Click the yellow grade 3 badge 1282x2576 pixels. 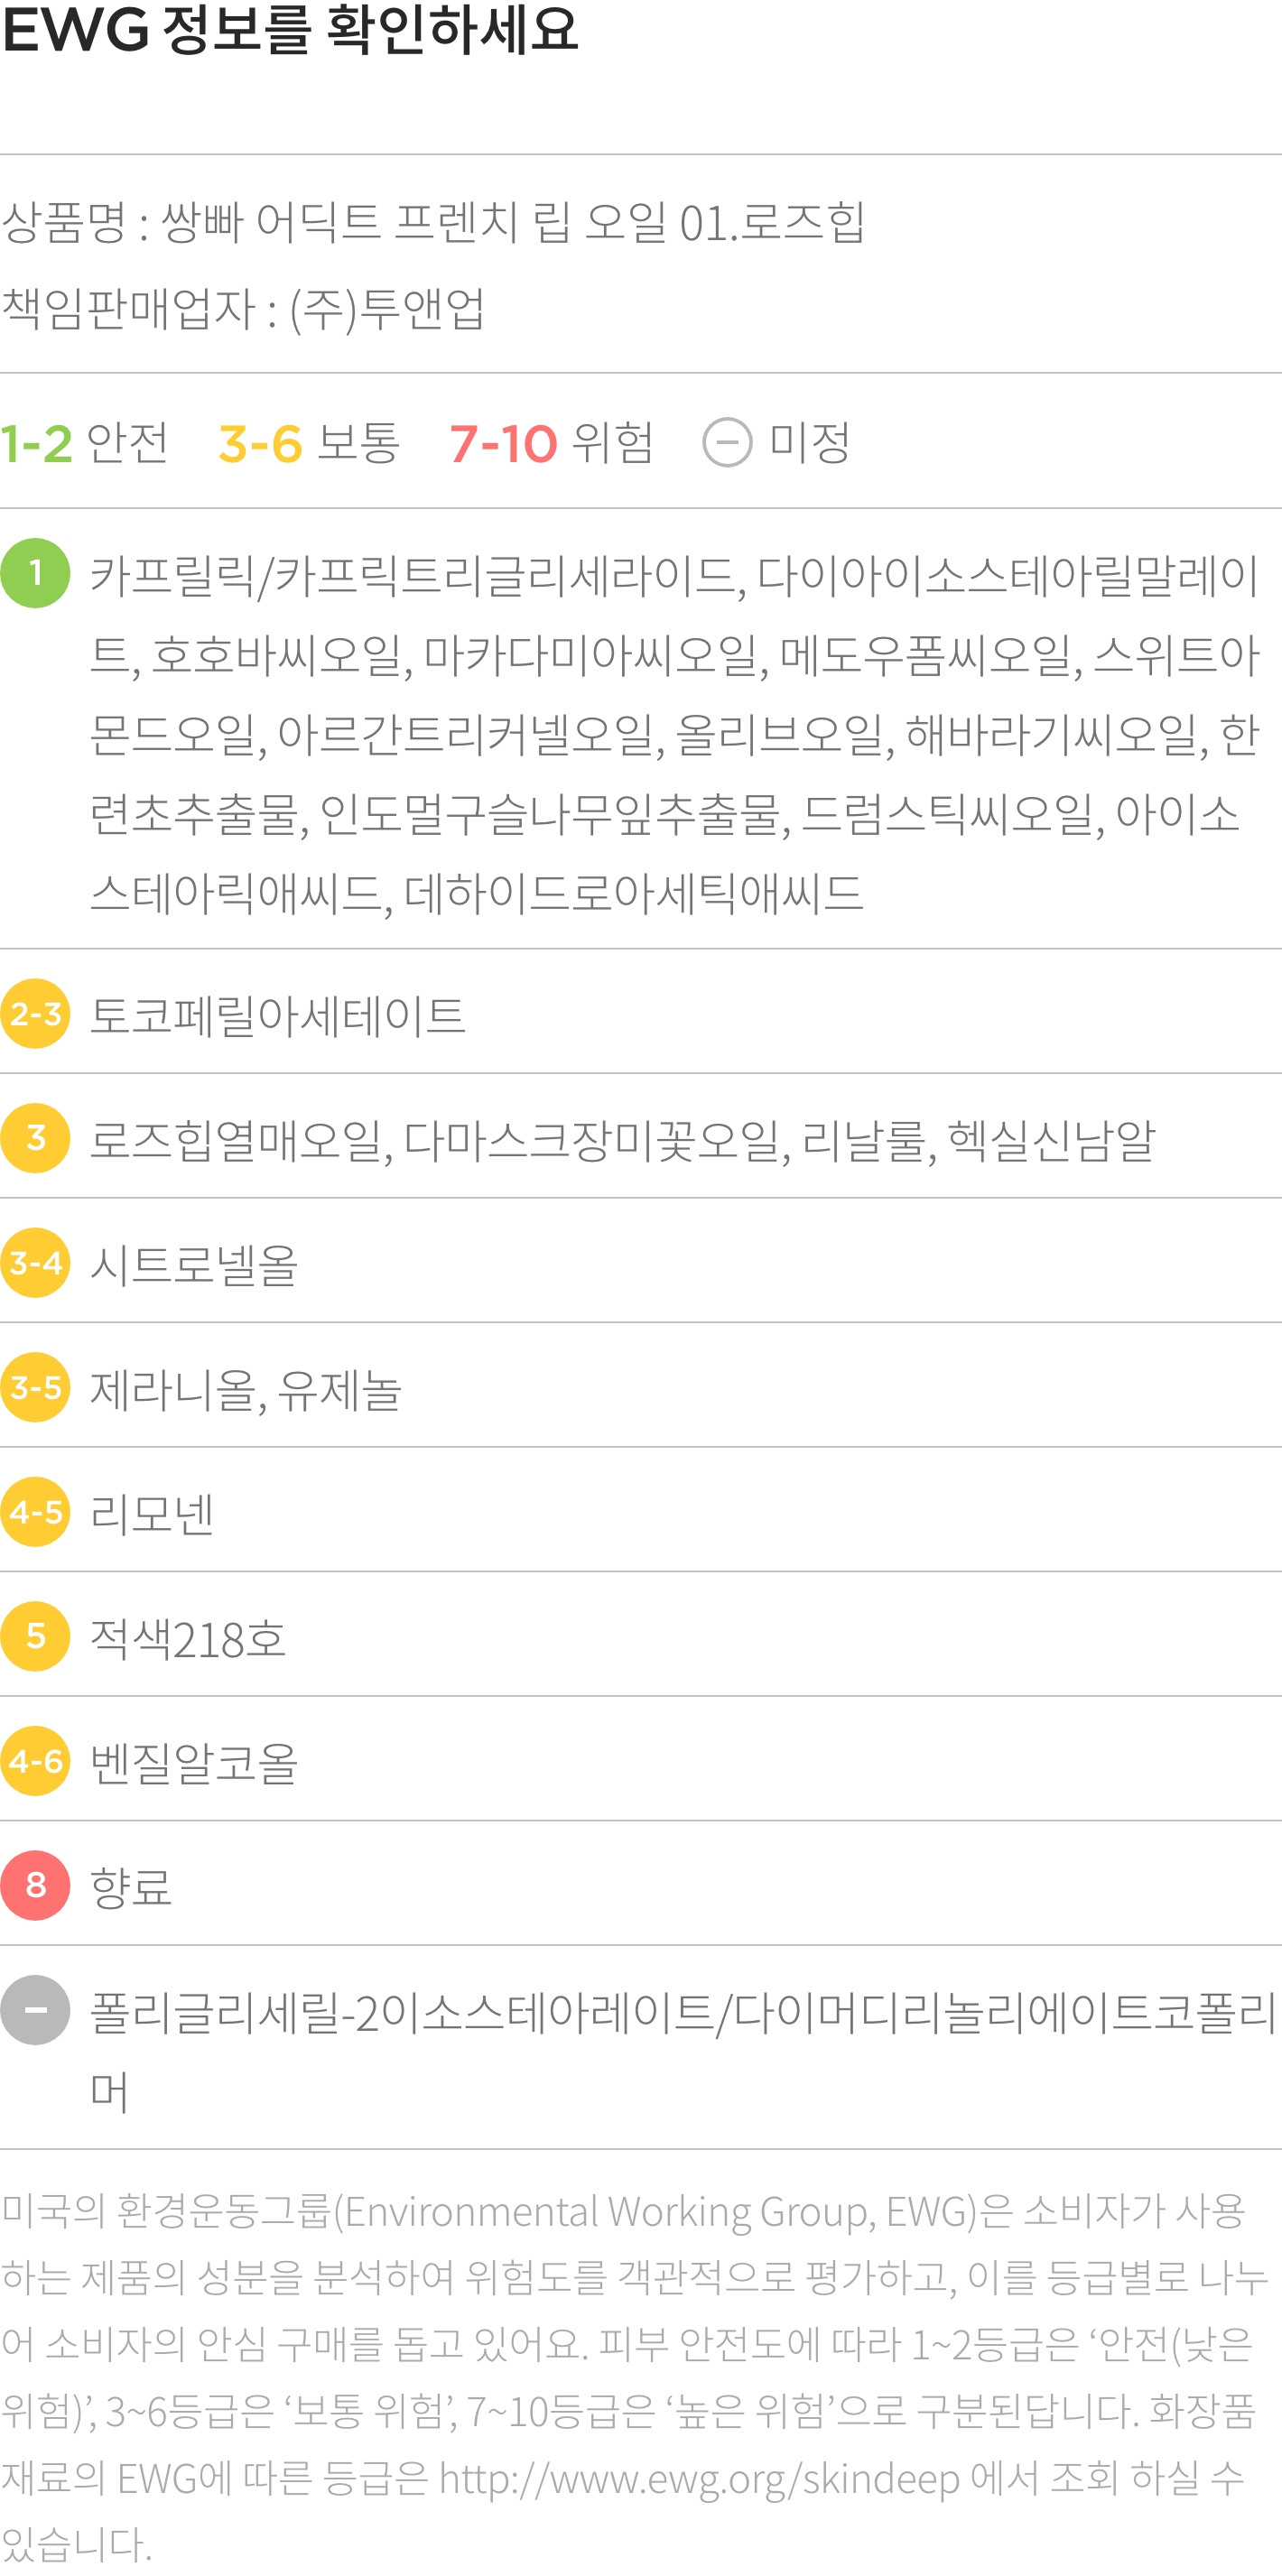pos(36,1138)
